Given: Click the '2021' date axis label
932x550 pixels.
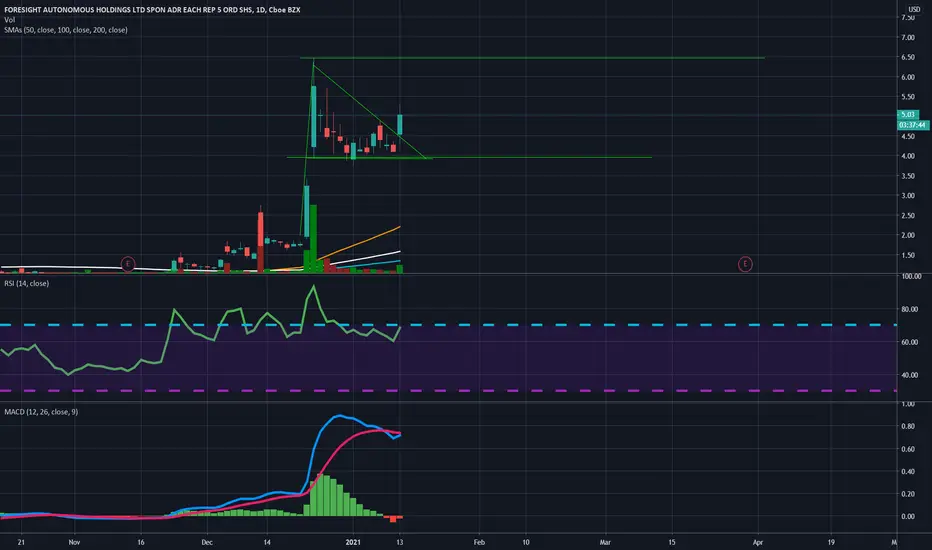Looking at the screenshot, I should click(x=353, y=542).
